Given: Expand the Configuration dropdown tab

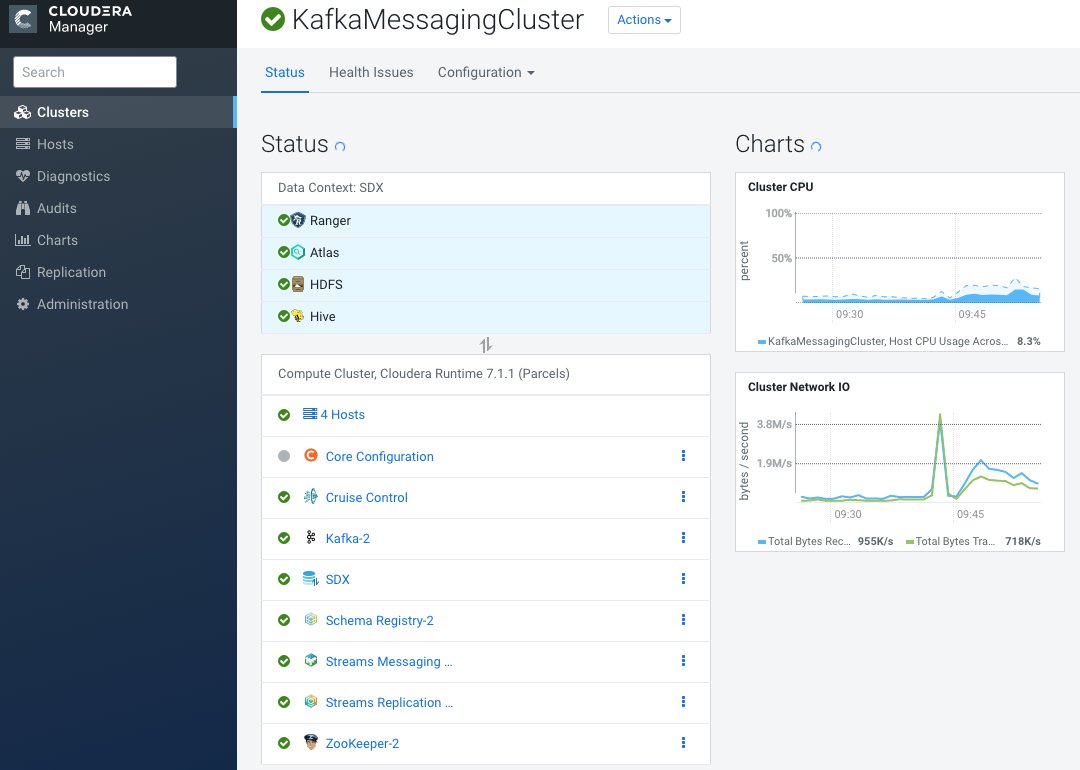Looking at the screenshot, I should 486,72.
